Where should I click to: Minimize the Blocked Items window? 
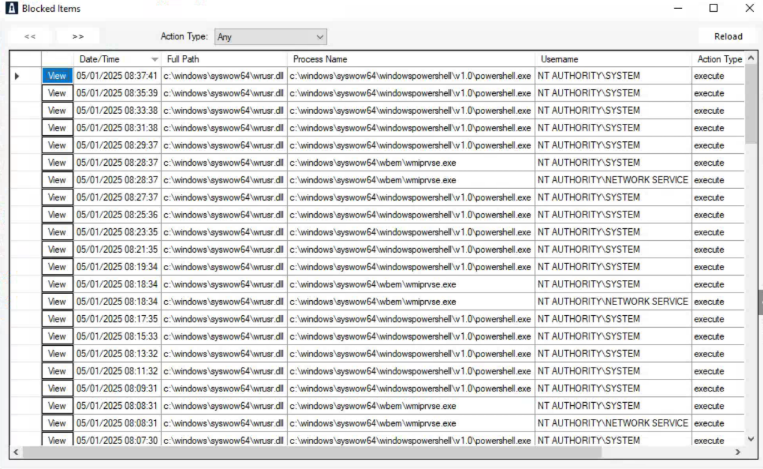[x=678, y=8]
